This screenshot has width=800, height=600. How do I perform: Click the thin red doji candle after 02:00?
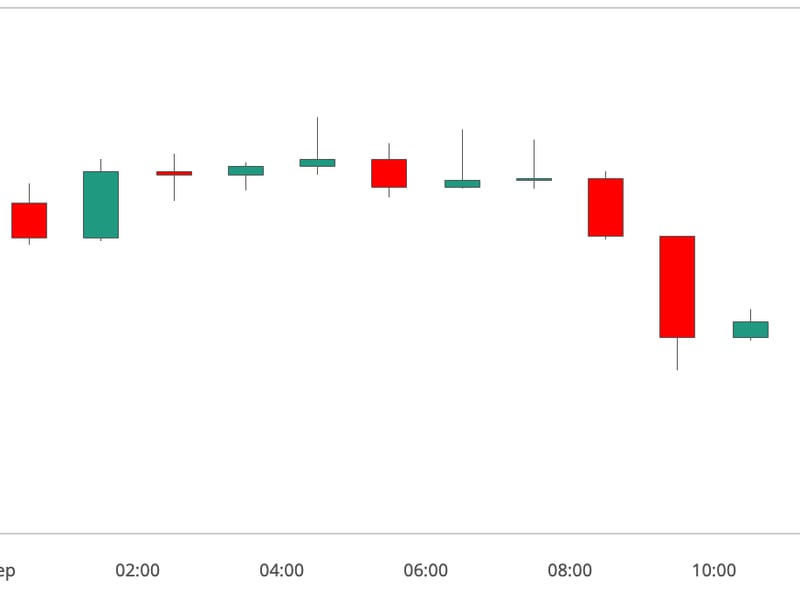(x=174, y=173)
